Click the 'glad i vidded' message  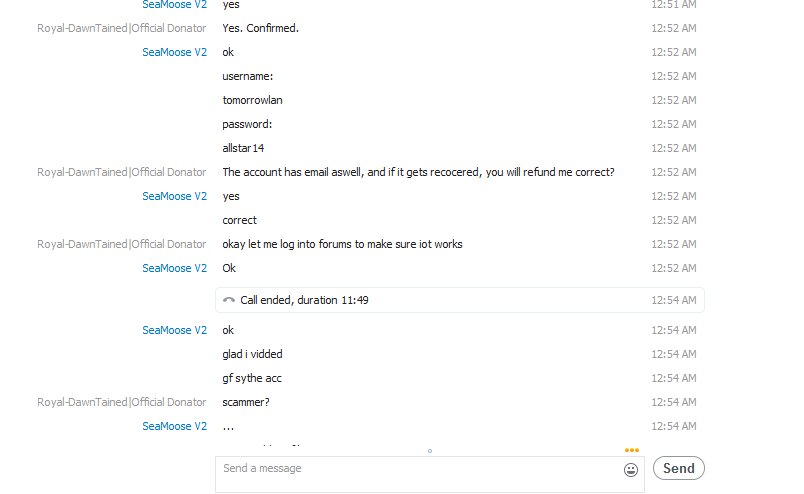252,354
